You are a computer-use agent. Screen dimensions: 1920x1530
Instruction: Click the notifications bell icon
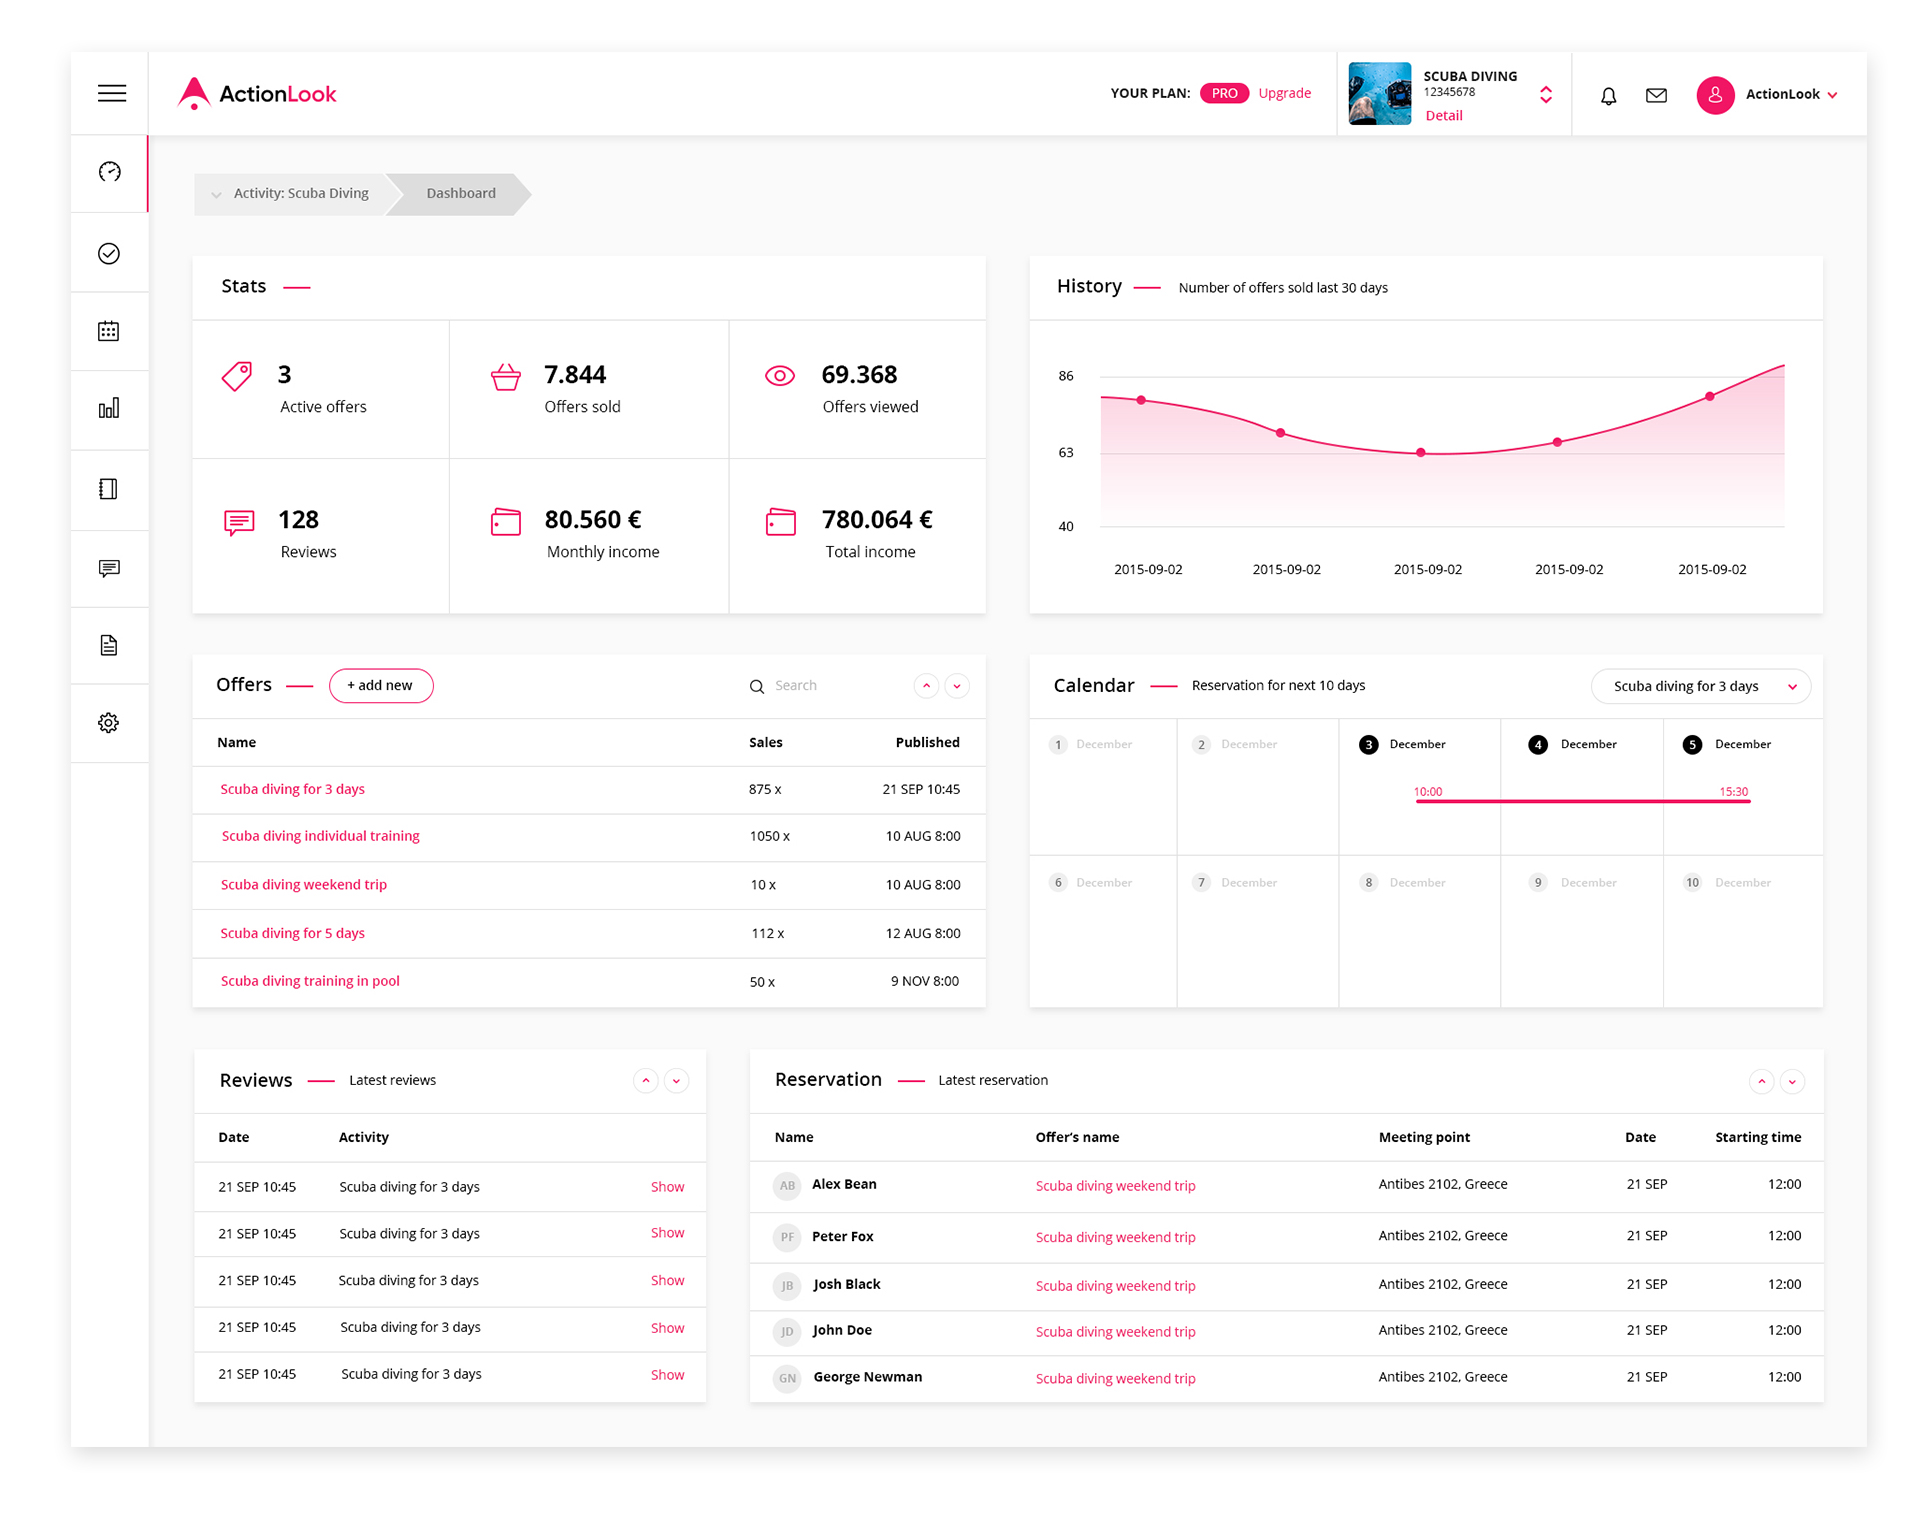pyautogui.click(x=1608, y=94)
